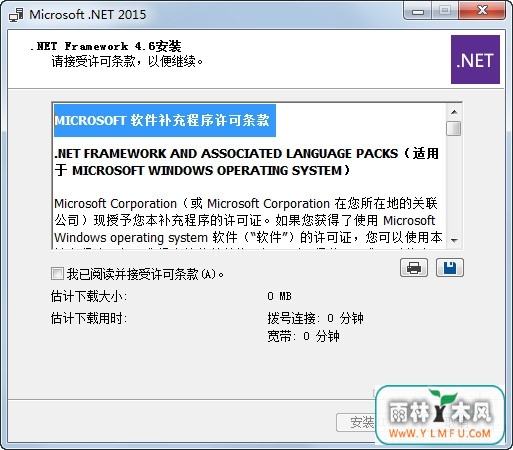Close the Microsoft .NET 2015 window
Viewport: 513px width, 450px height.
click(482, 11)
